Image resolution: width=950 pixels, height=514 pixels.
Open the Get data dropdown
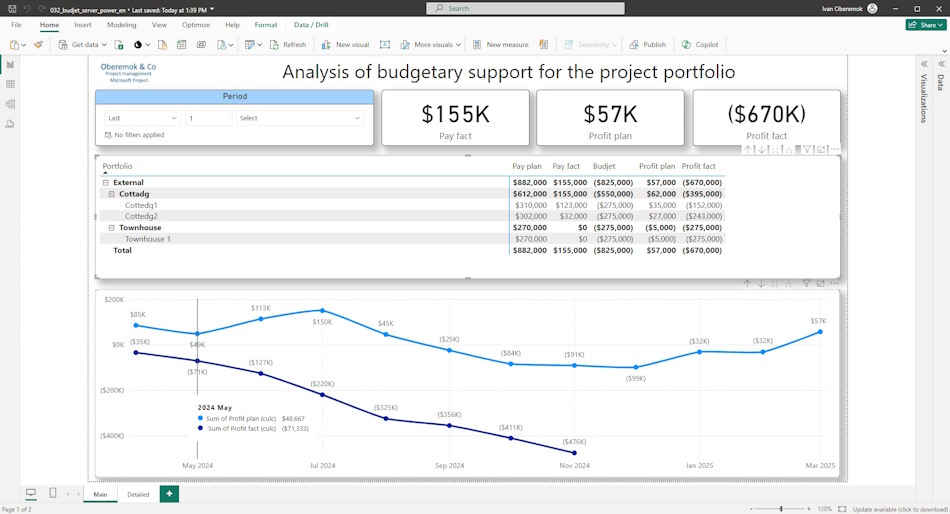82,44
